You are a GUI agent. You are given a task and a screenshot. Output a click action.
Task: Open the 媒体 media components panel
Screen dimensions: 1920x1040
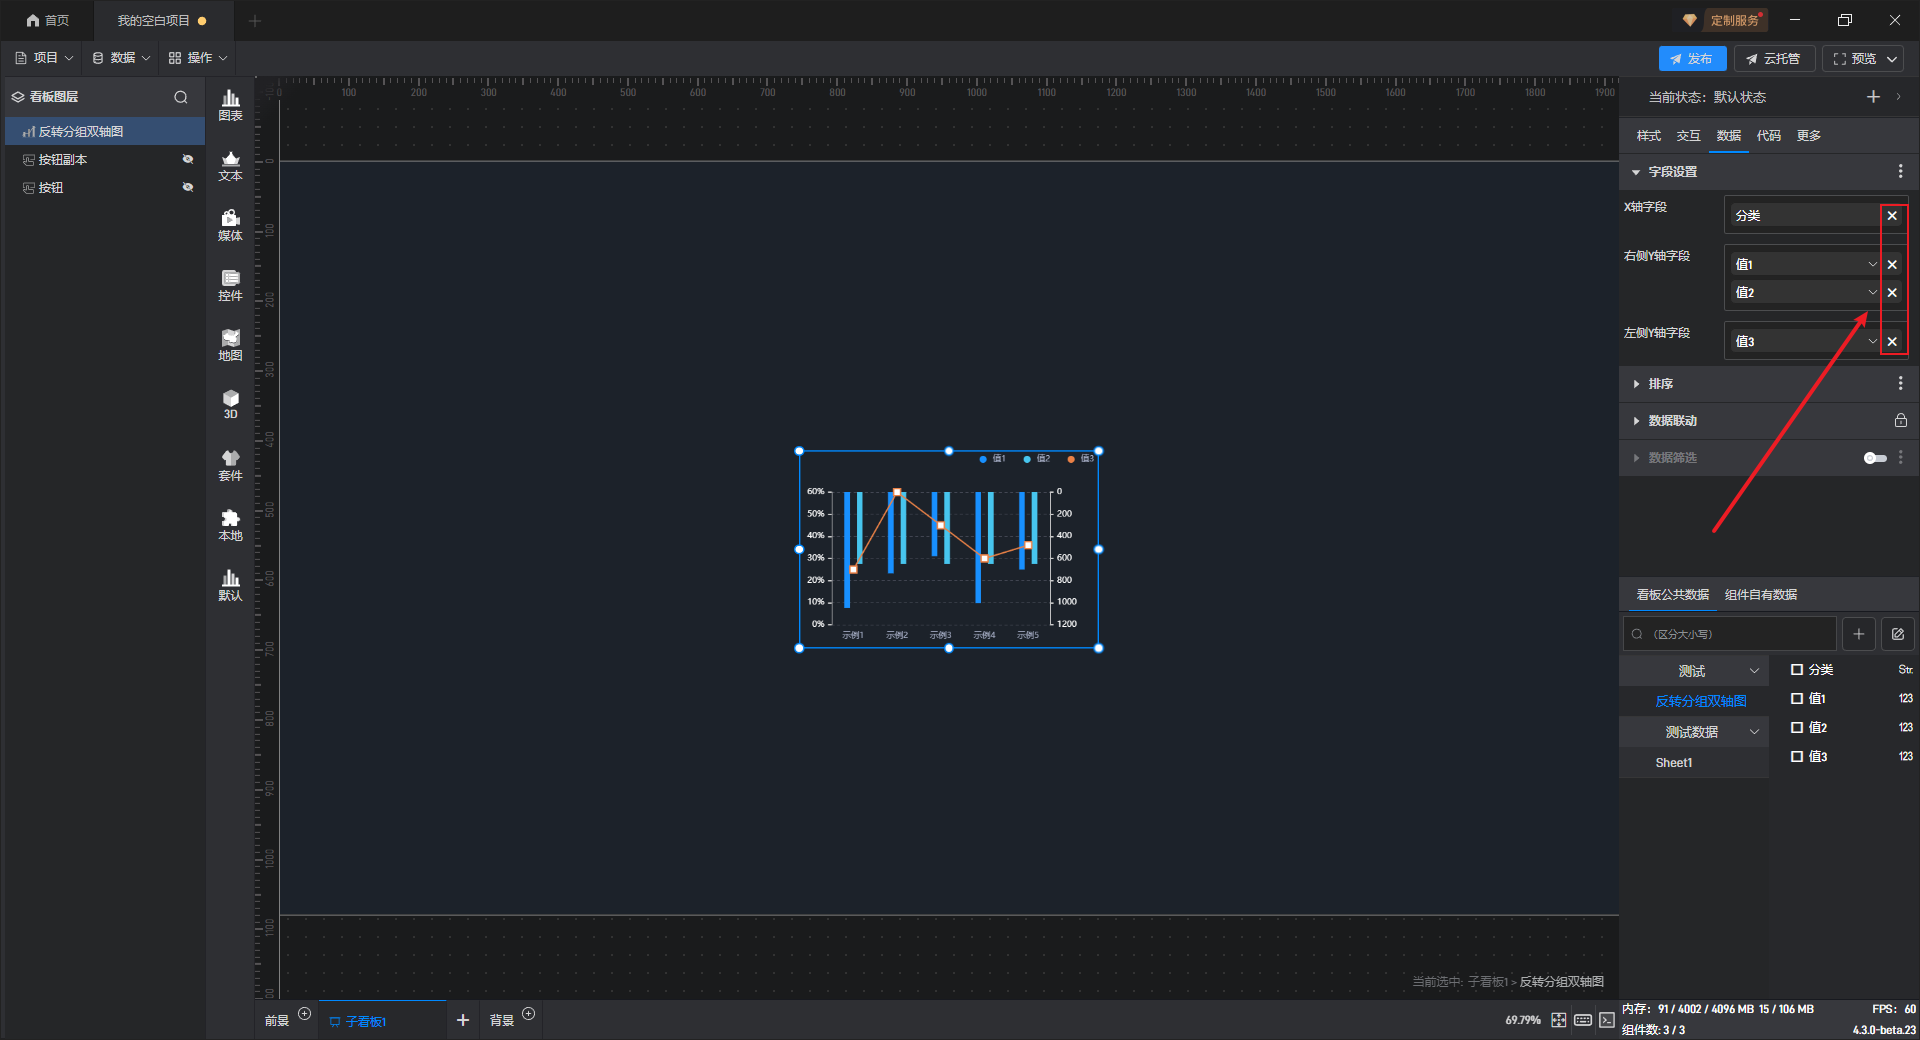(230, 225)
